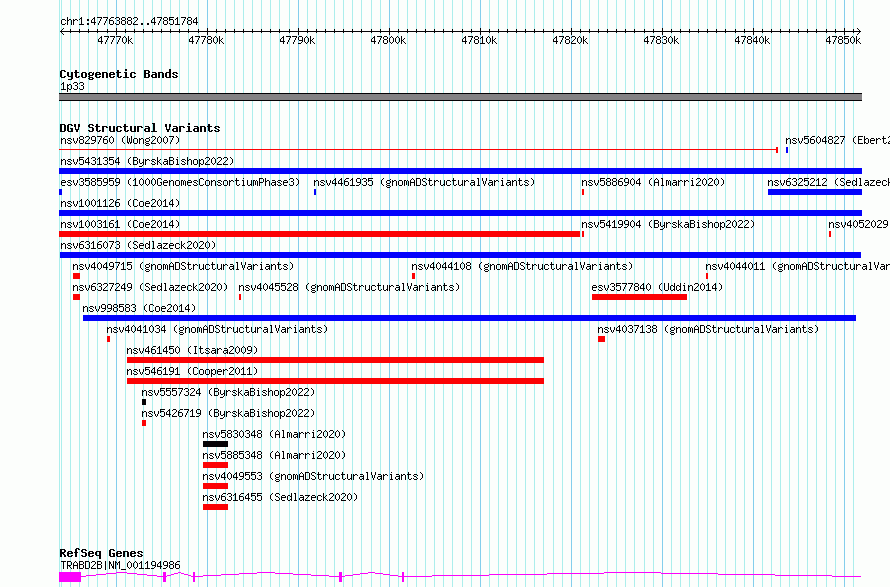Click the nsv1001126 (Coe2014) label
The image size is (890, 587).
point(120,203)
